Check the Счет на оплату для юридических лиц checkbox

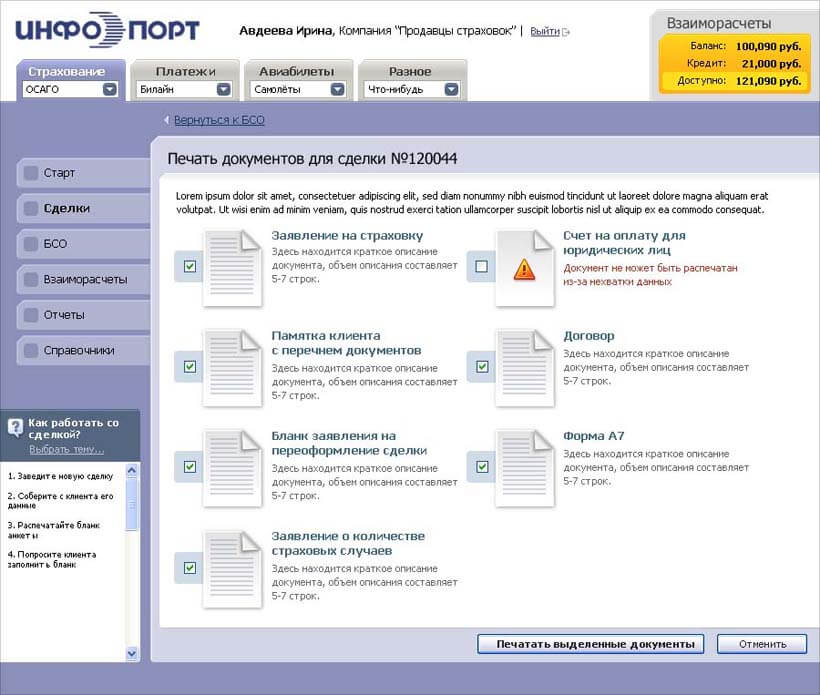click(482, 267)
